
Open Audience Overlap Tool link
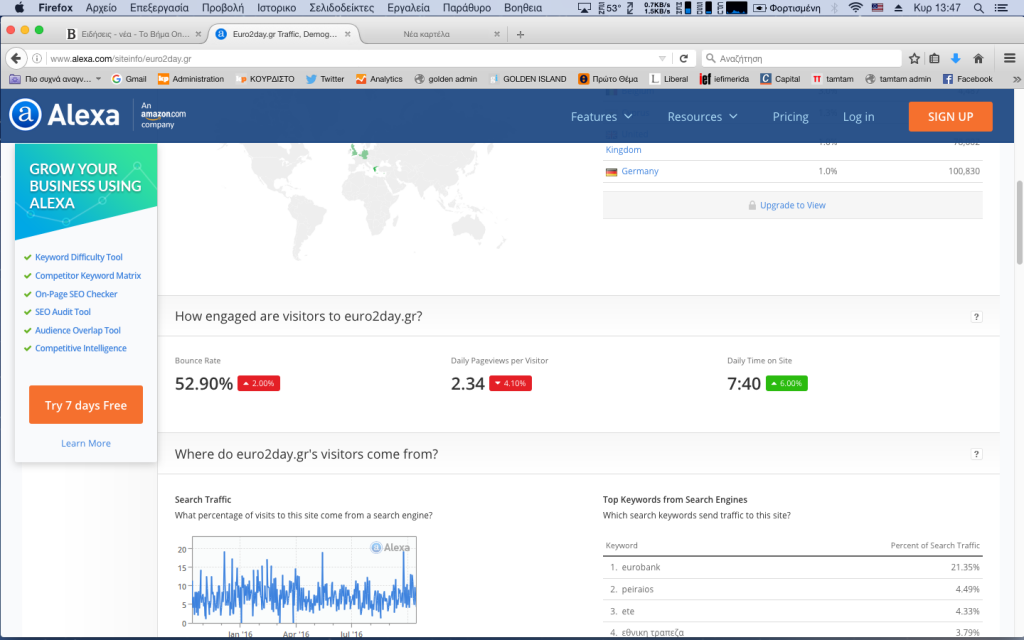click(x=78, y=330)
